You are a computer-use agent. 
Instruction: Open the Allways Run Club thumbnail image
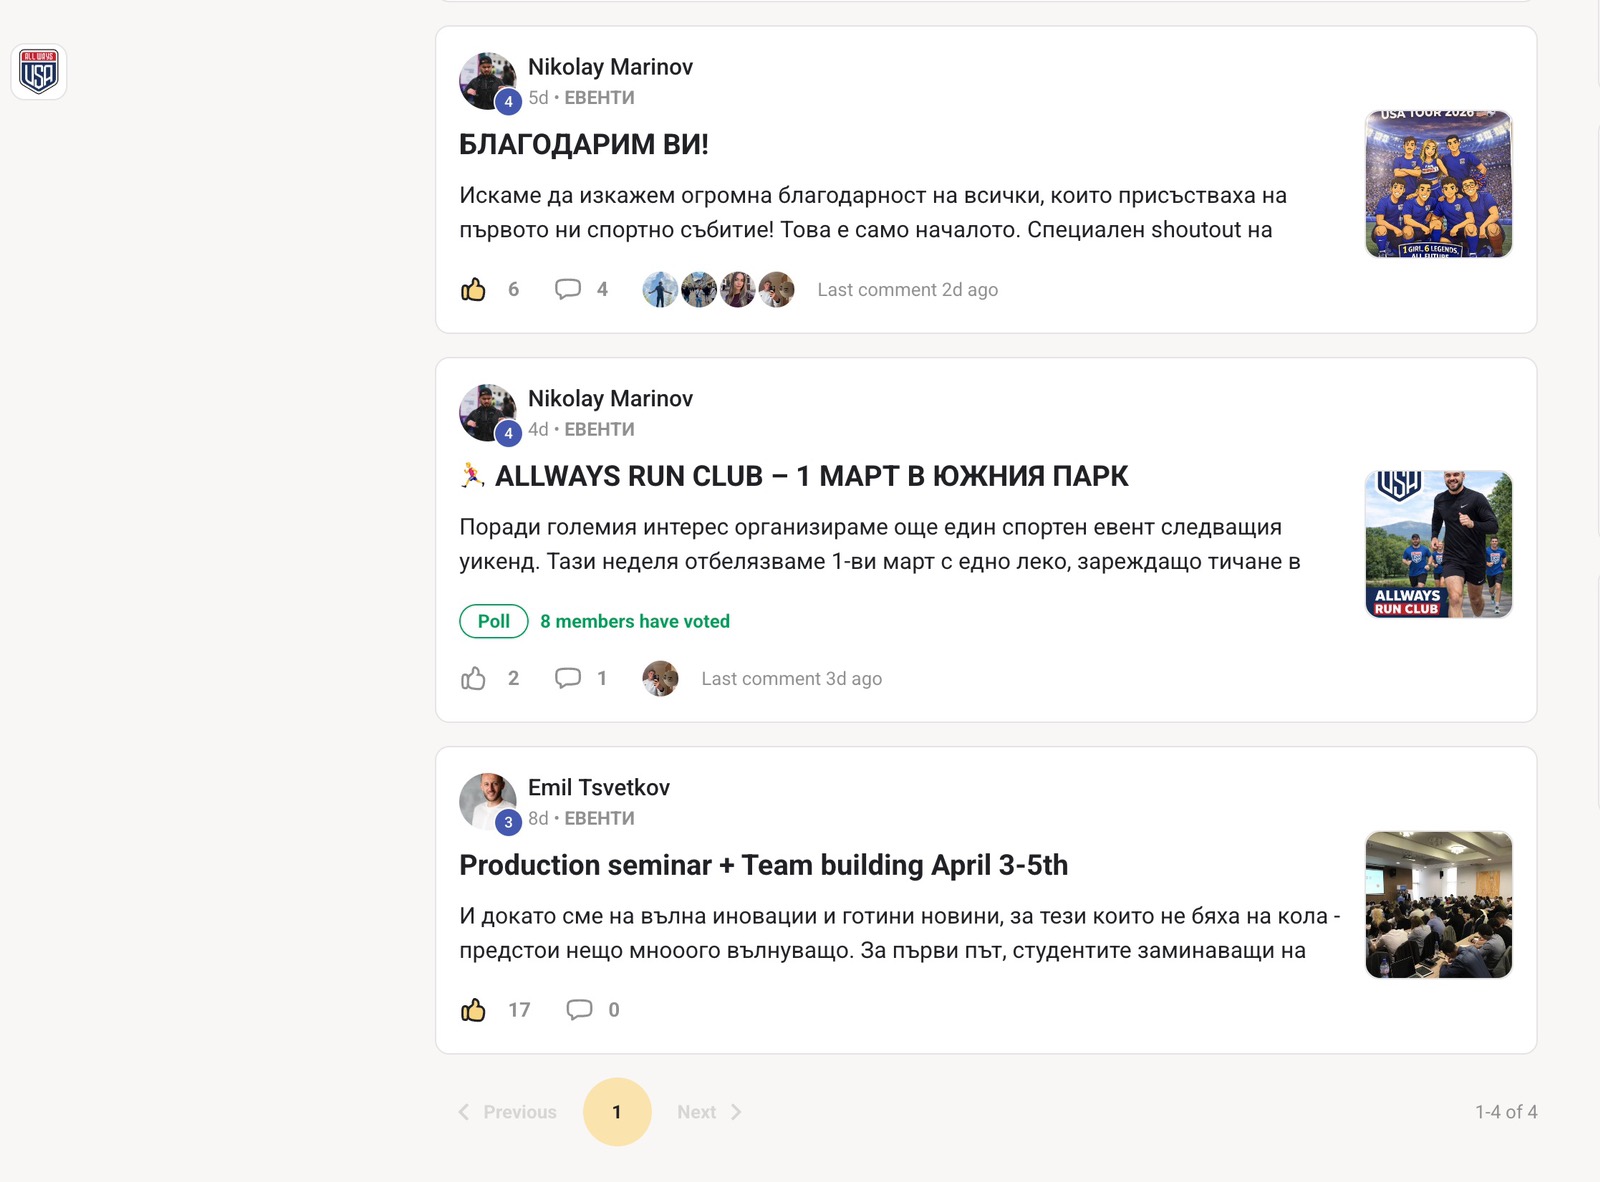point(1438,544)
